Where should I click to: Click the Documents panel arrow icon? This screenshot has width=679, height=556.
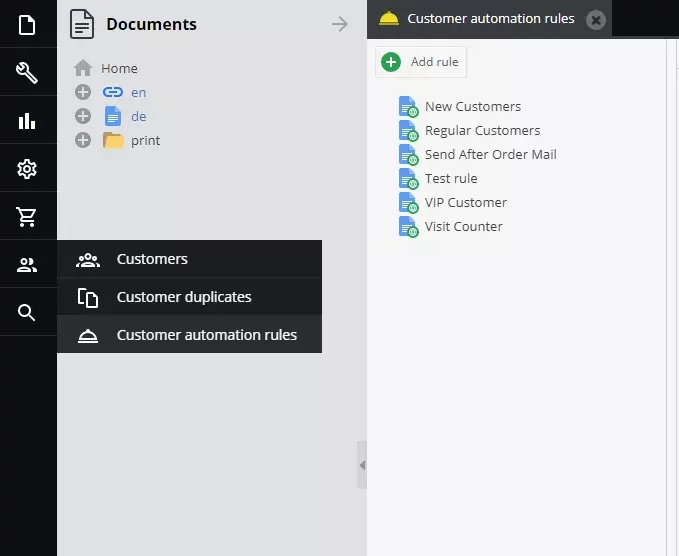340,24
